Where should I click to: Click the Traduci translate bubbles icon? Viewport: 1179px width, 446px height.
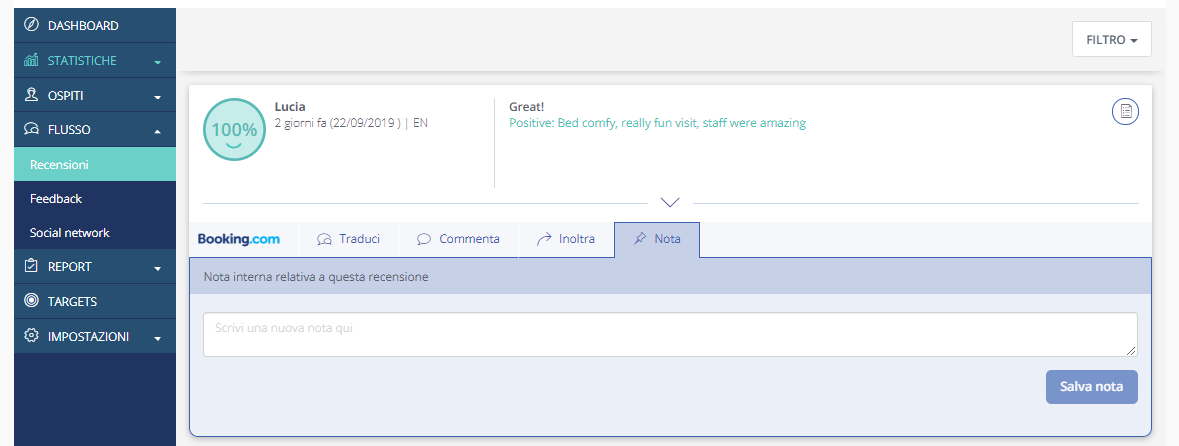(x=325, y=239)
